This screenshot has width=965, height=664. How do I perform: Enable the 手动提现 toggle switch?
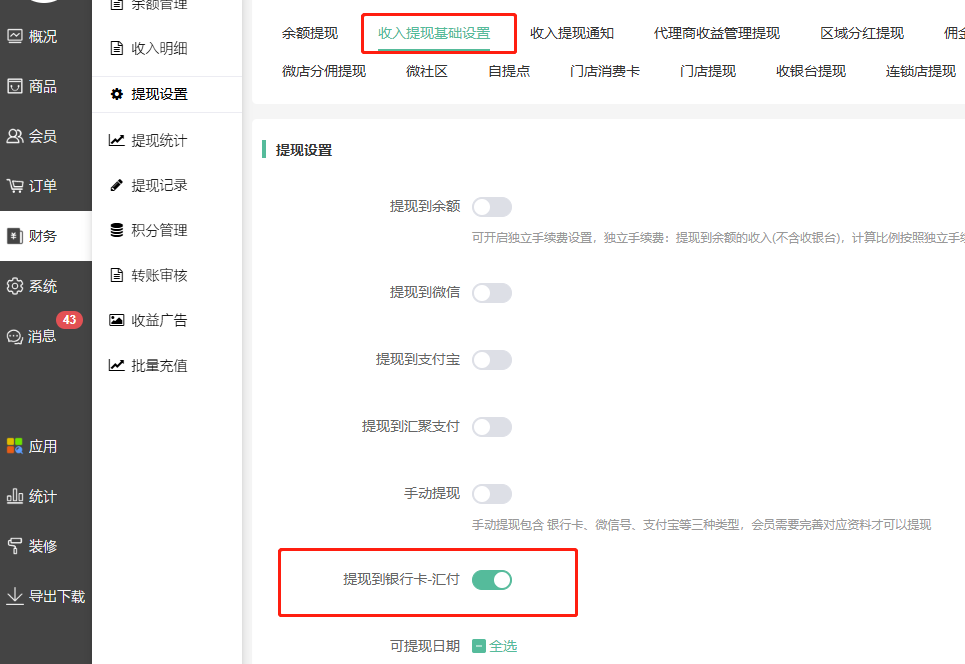coord(491,494)
